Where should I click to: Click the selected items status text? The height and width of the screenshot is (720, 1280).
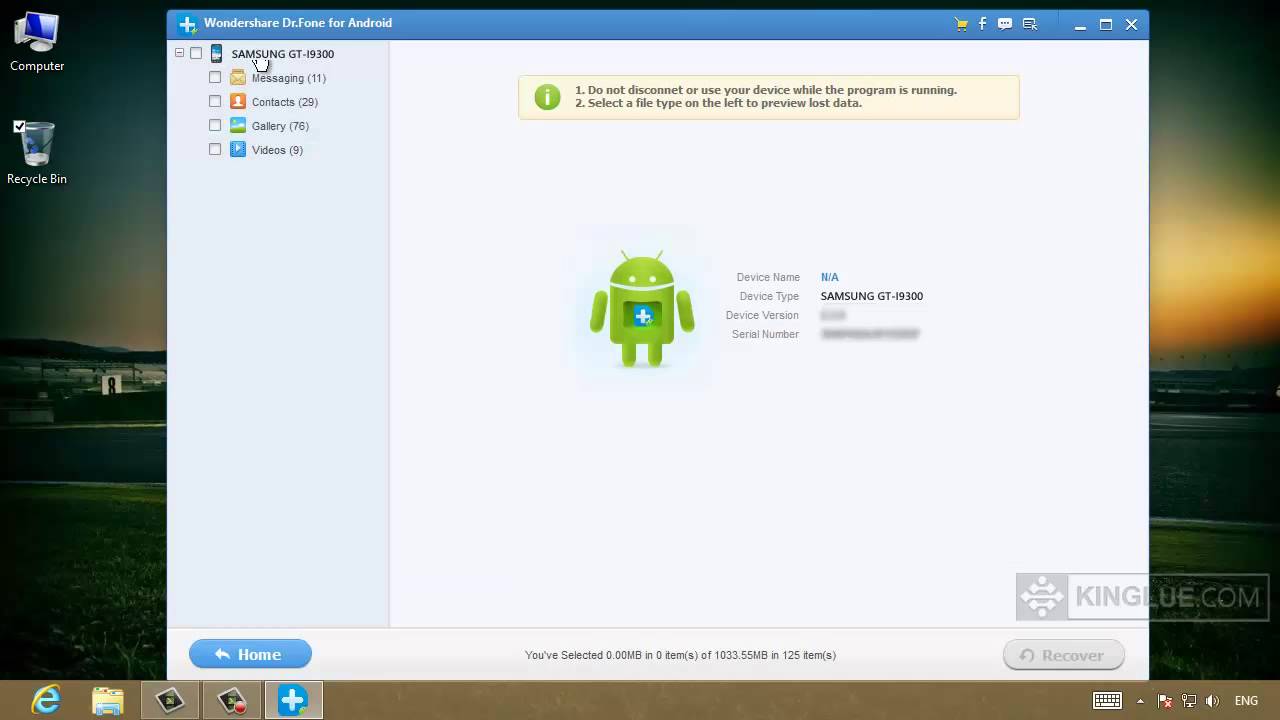pyautogui.click(x=680, y=655)
